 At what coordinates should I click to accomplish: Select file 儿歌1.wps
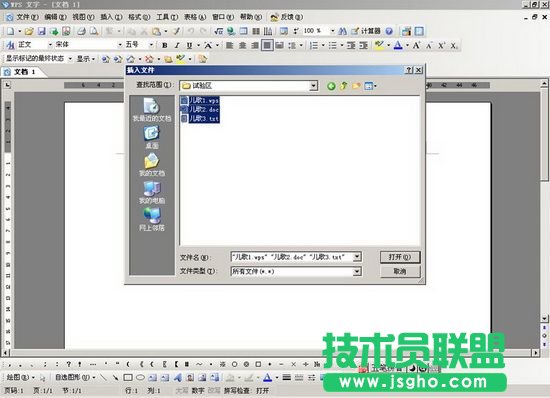click(200, 100)
